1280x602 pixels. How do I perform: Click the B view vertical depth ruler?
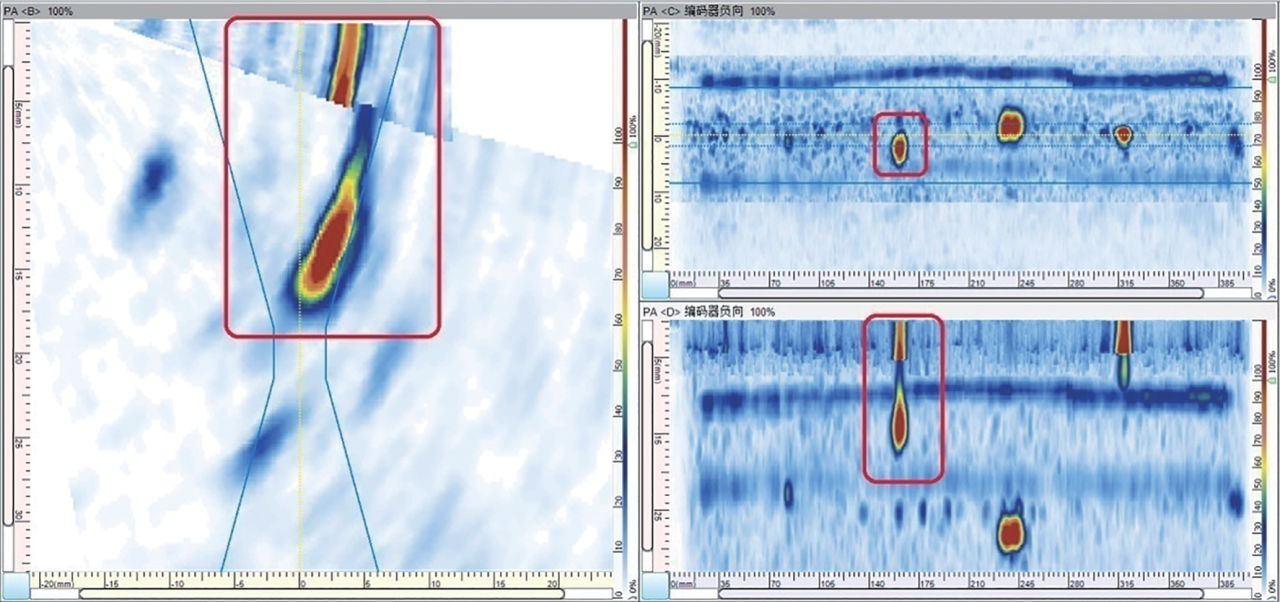click(x=24, y=295)
